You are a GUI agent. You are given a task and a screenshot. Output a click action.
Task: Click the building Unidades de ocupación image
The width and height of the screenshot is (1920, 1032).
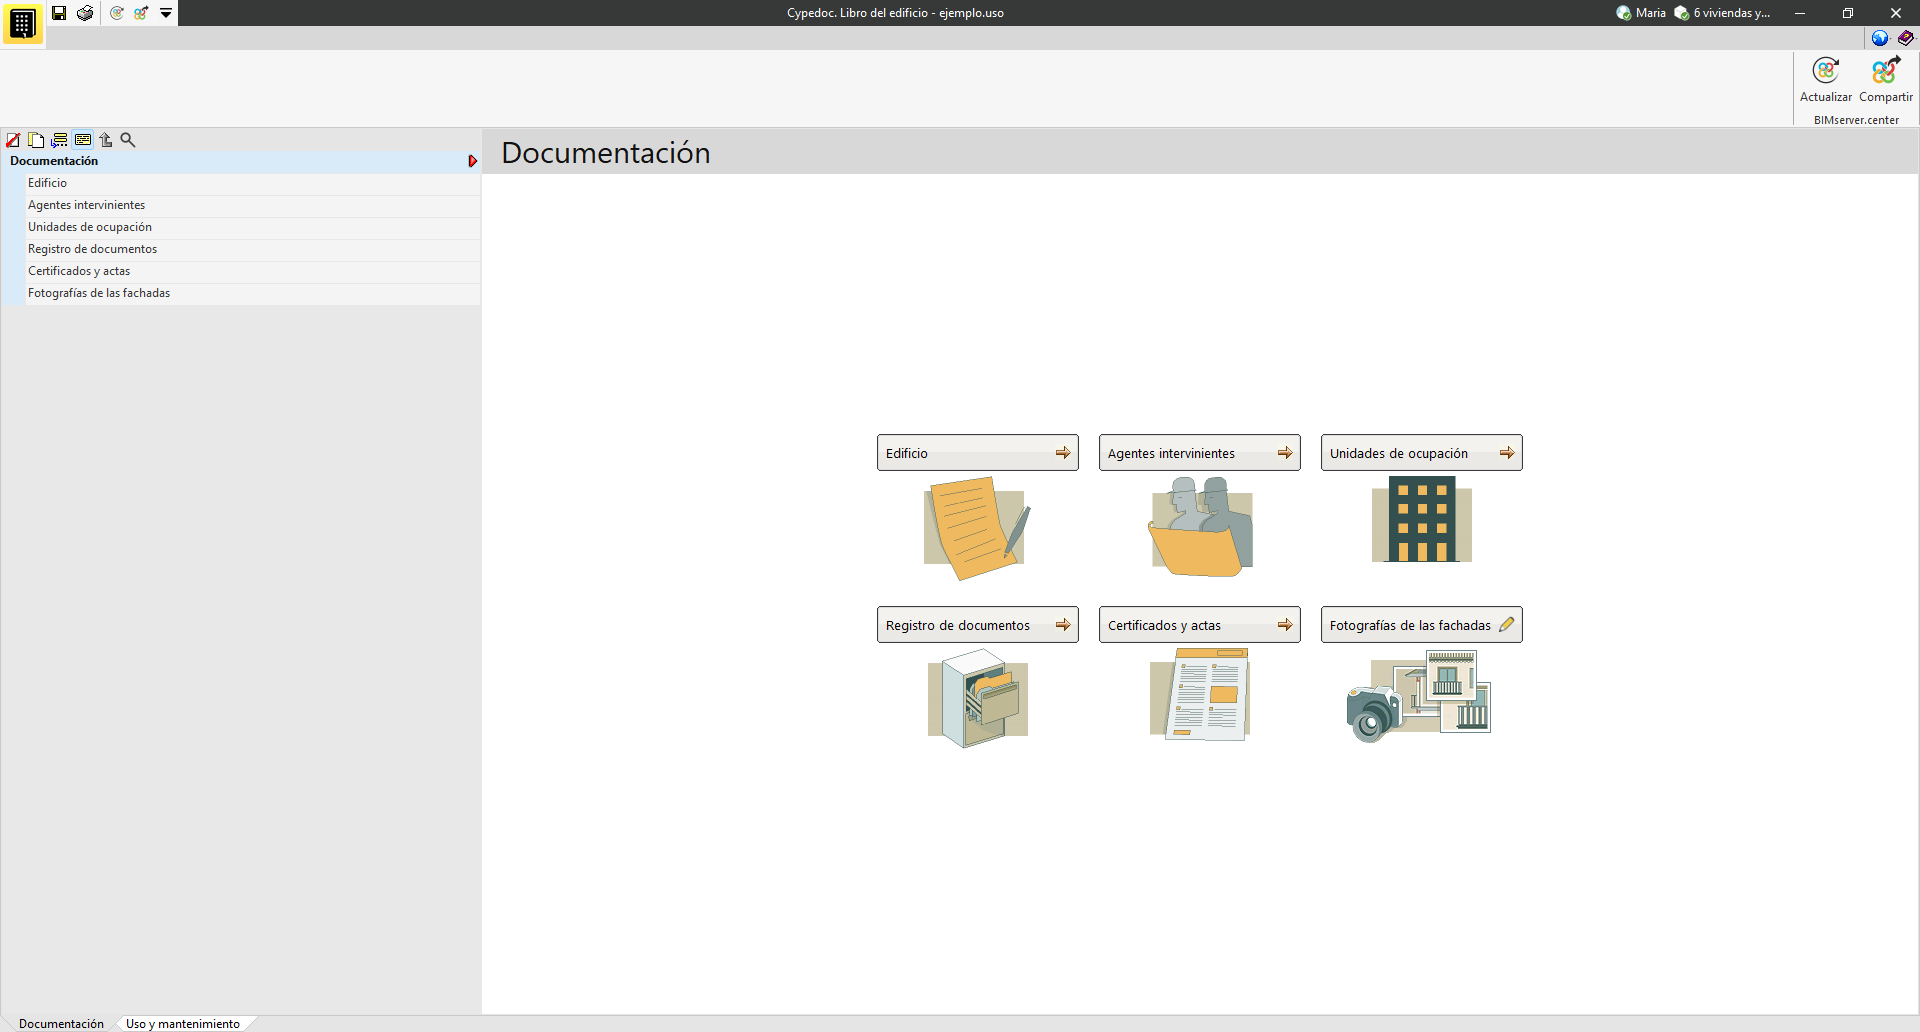tap(1421, 519)
